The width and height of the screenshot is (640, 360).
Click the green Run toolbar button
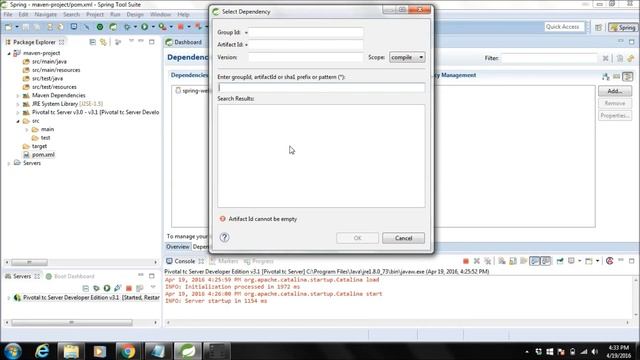tap(144, 27)
